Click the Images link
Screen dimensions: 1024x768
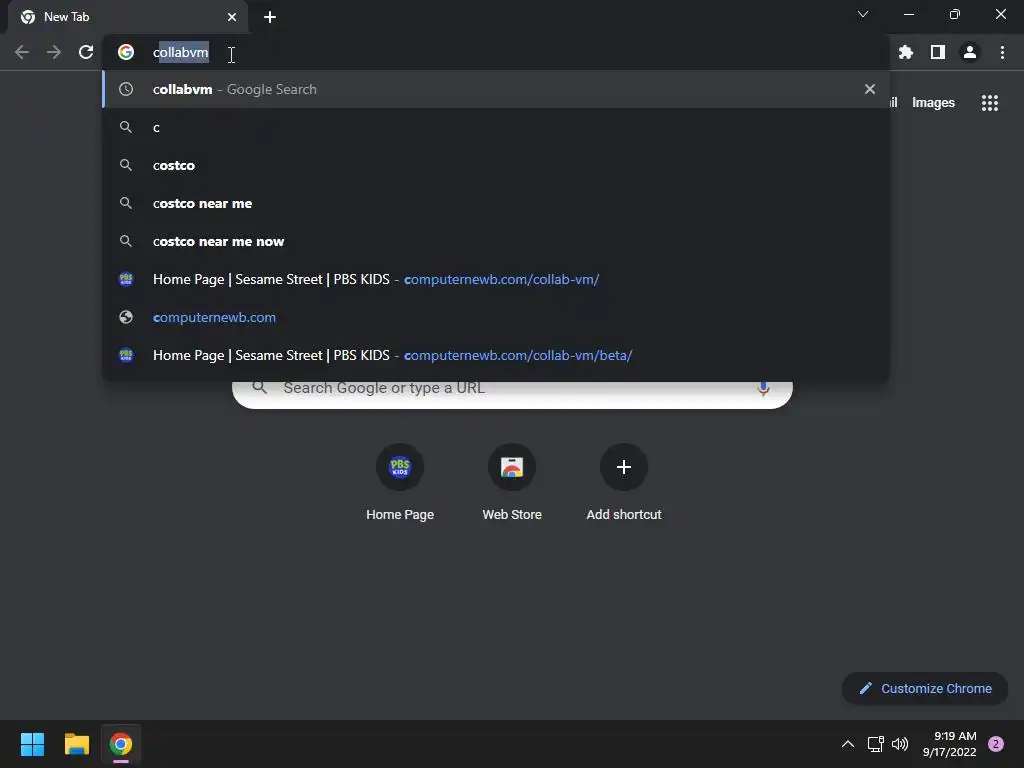tap(933, 103)
